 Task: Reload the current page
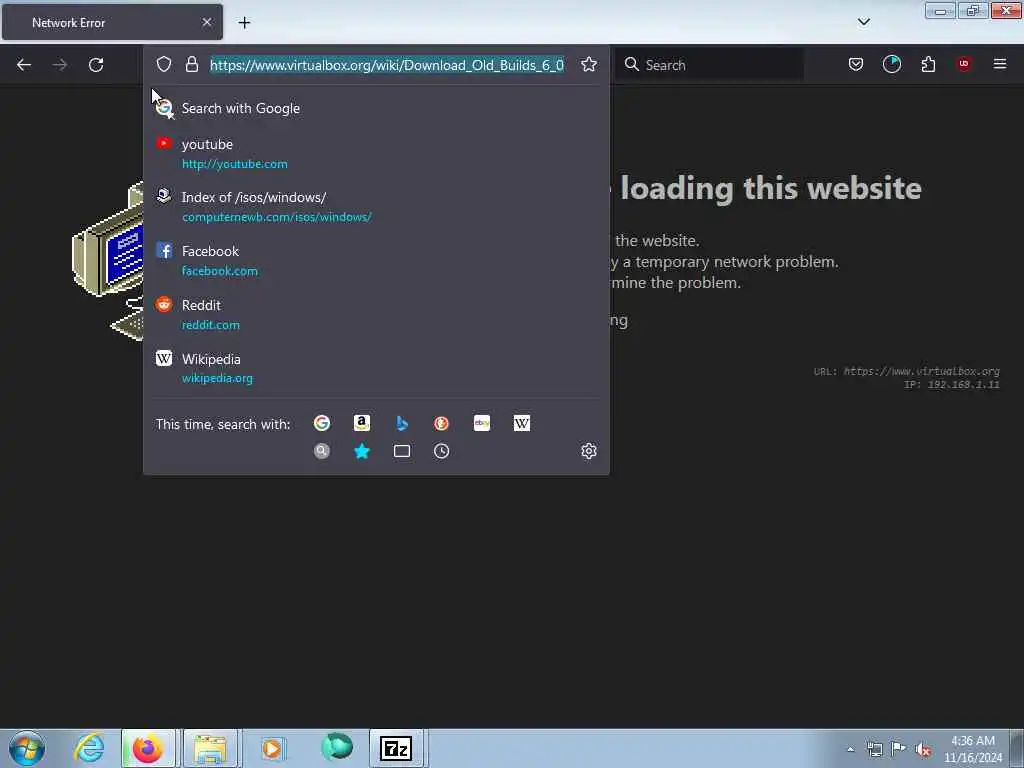(x=96, y=65)
